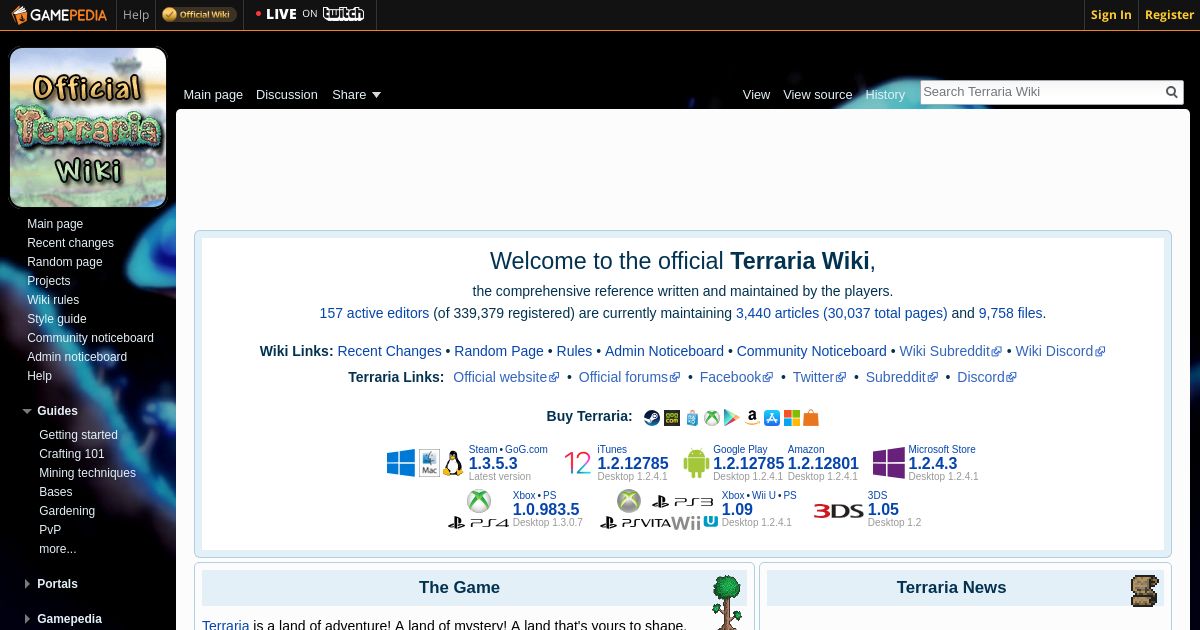Click the Sign In link

pos(1111,14)
